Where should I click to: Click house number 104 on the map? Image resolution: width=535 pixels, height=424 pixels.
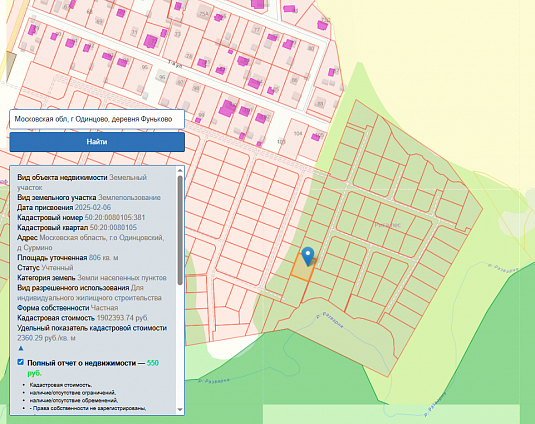(298, 133)
